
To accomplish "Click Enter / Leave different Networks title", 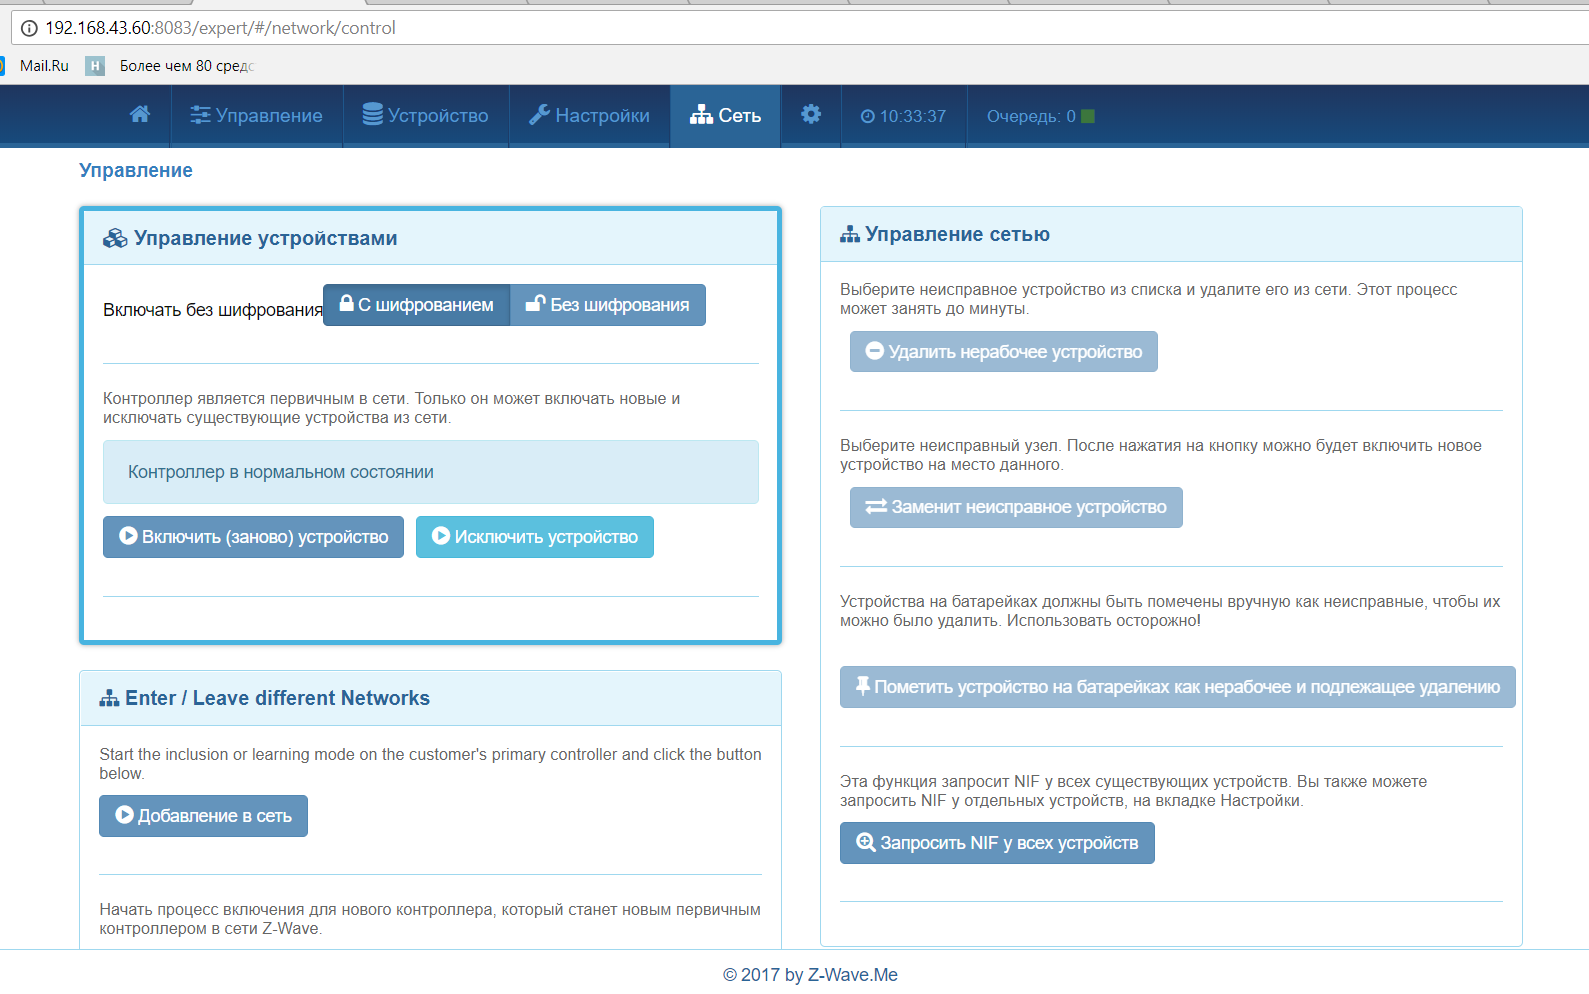I will (x=278, y=698).
